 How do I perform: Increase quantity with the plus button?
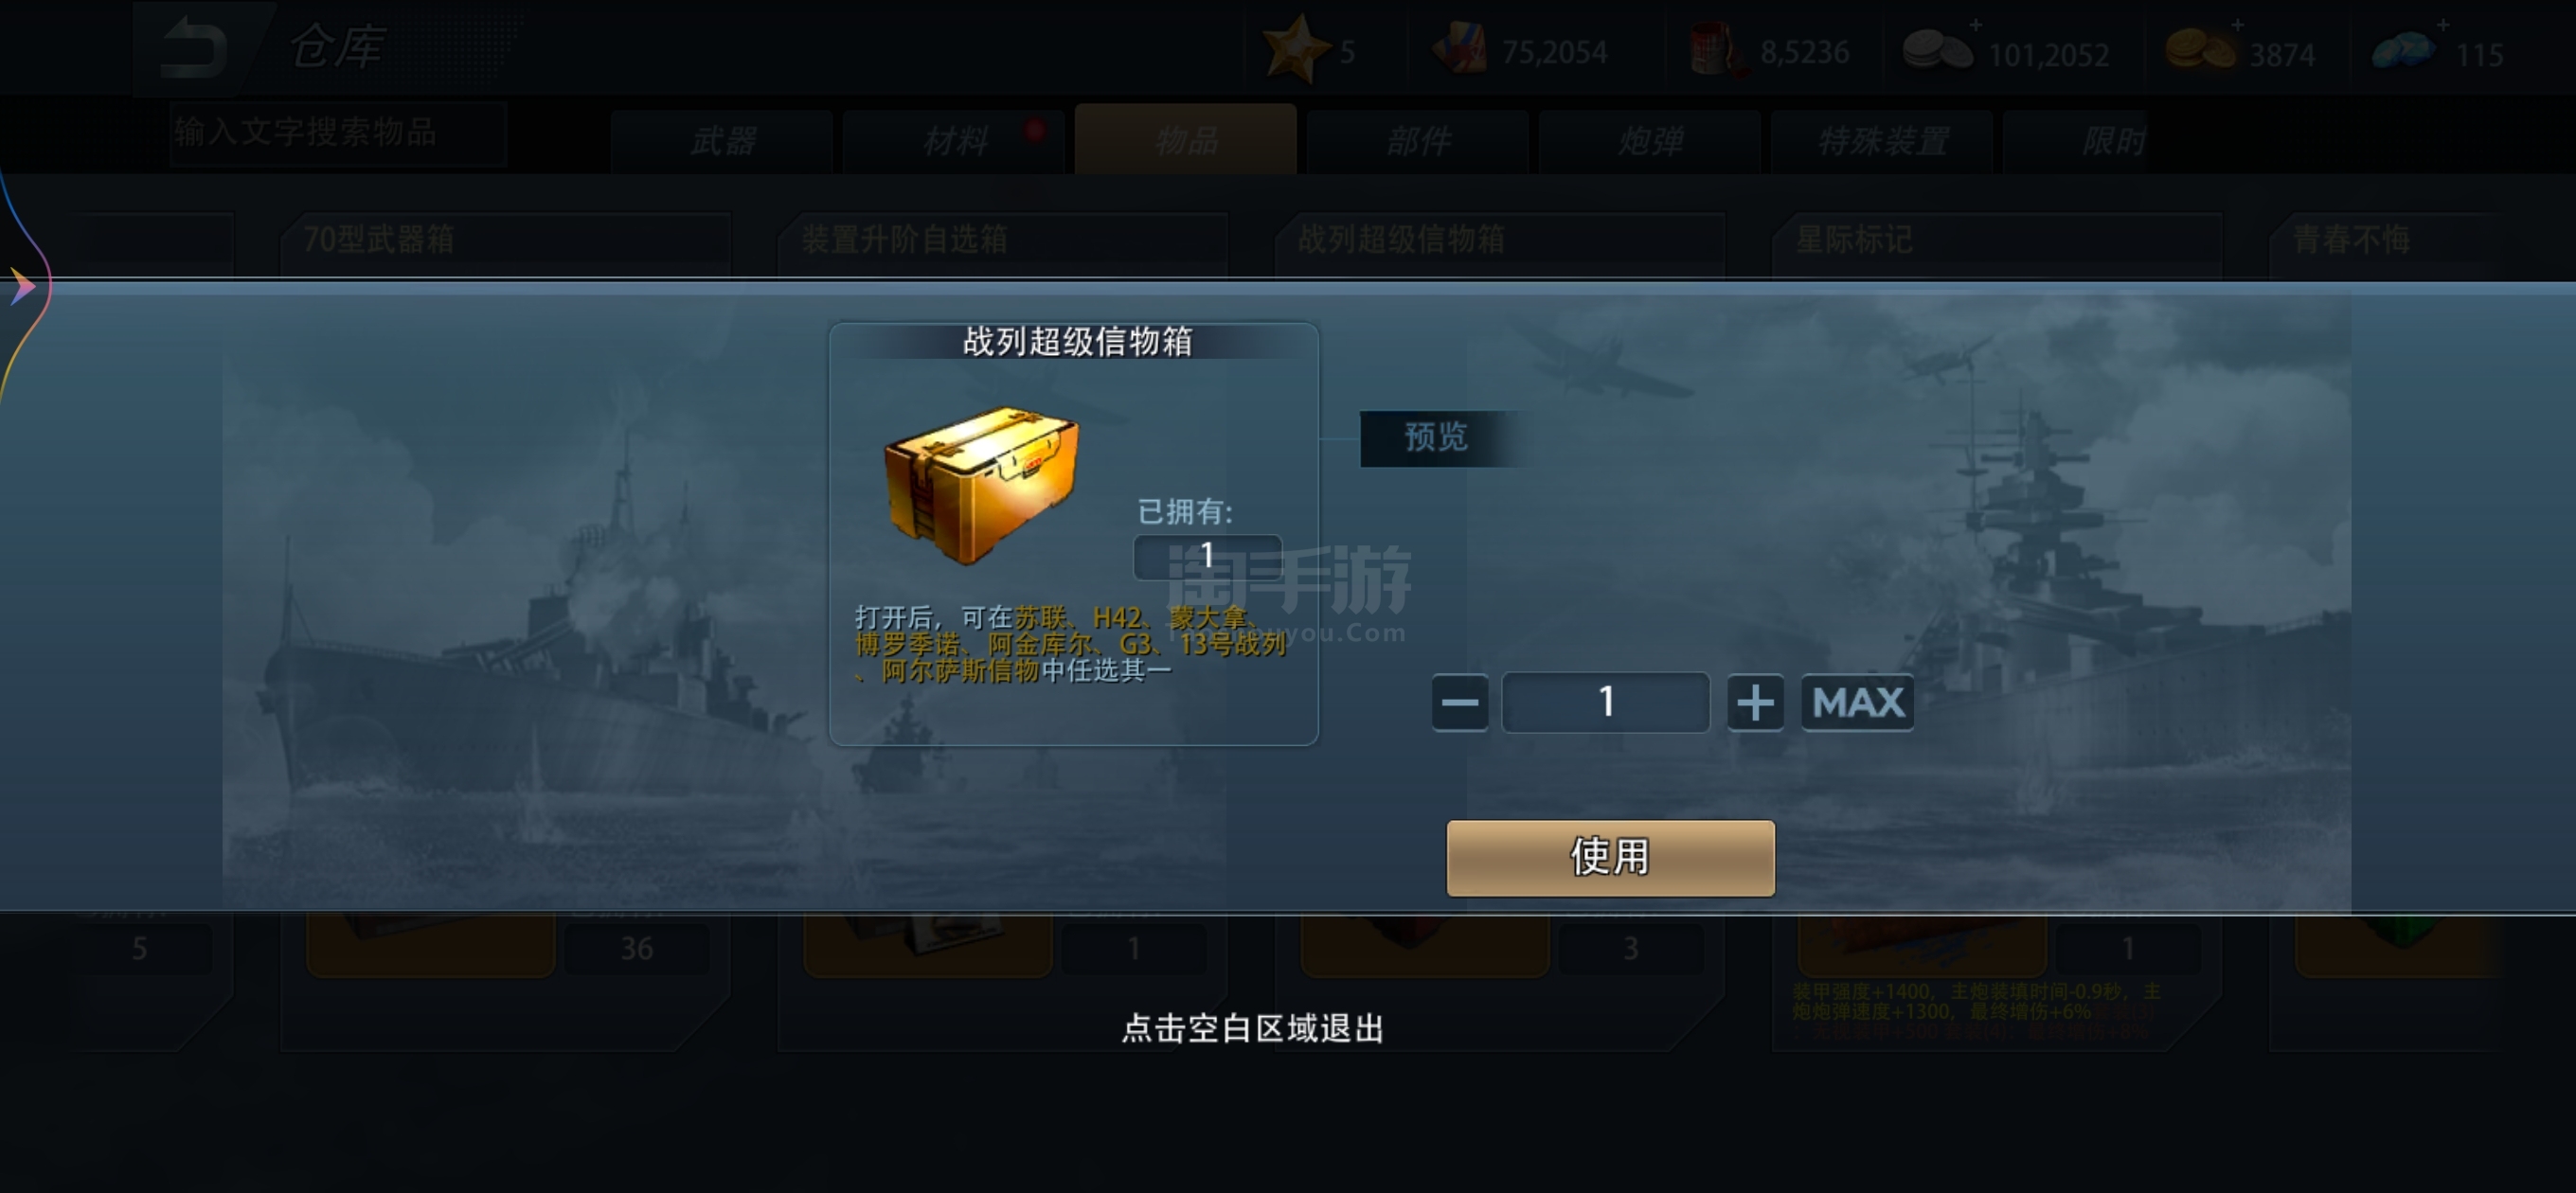coord(1755,703)
